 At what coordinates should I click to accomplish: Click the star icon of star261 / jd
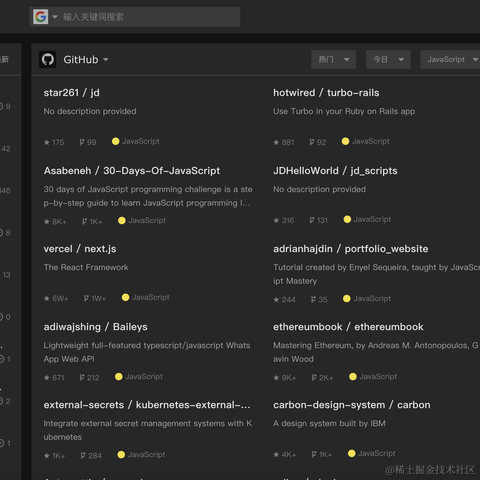pyautogui.click(x=47, y=142)
